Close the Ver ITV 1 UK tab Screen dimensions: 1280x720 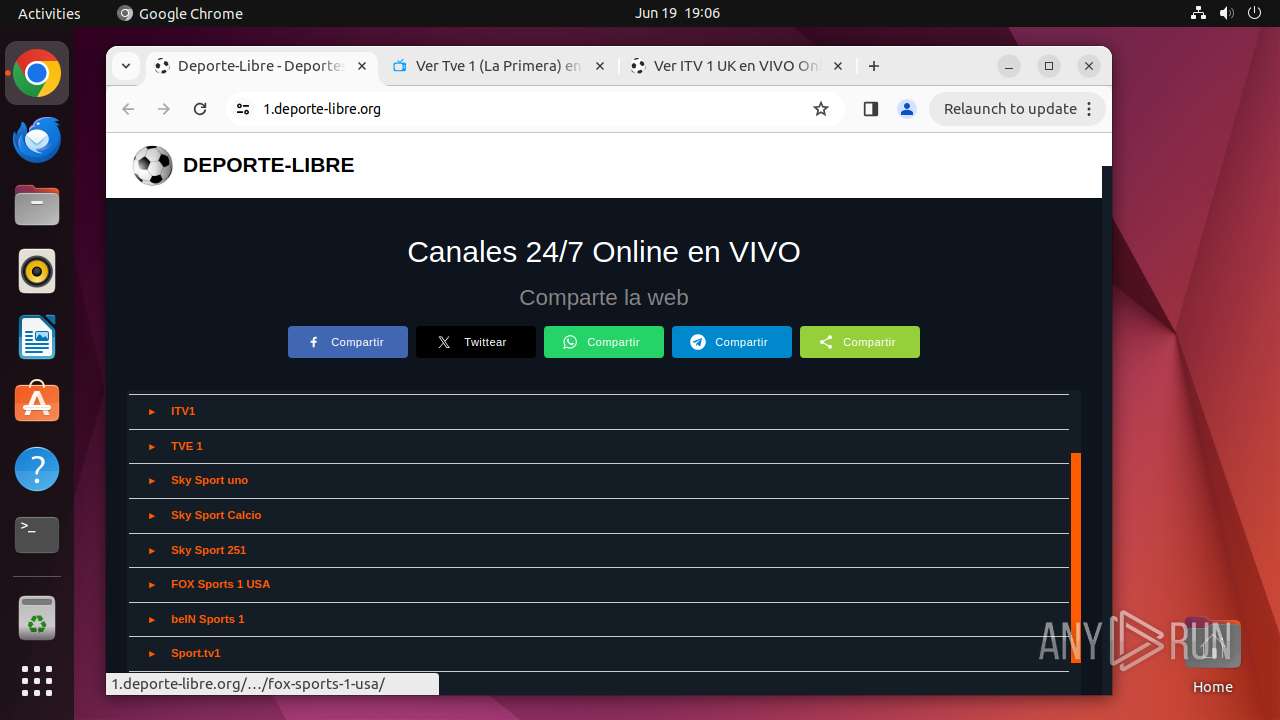838,66
